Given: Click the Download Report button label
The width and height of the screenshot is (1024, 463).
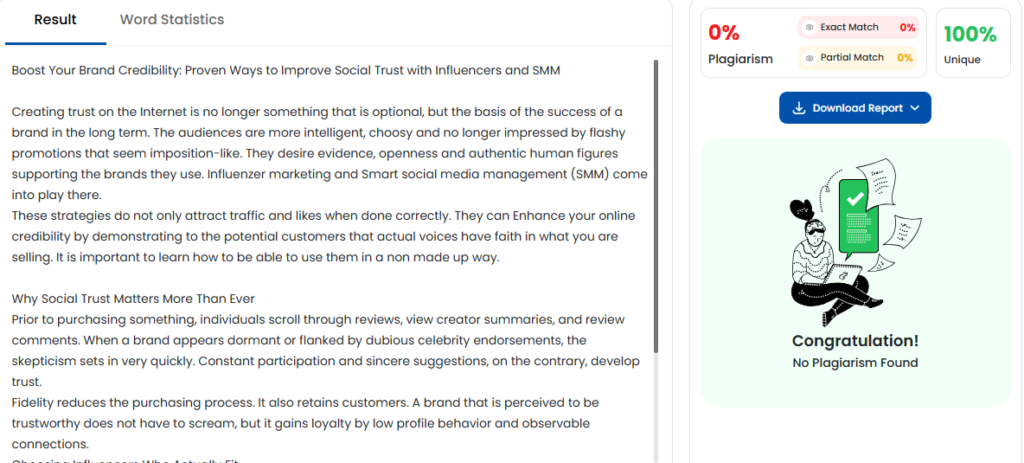Looking at the screenshot, I should [x=857, y=108].
